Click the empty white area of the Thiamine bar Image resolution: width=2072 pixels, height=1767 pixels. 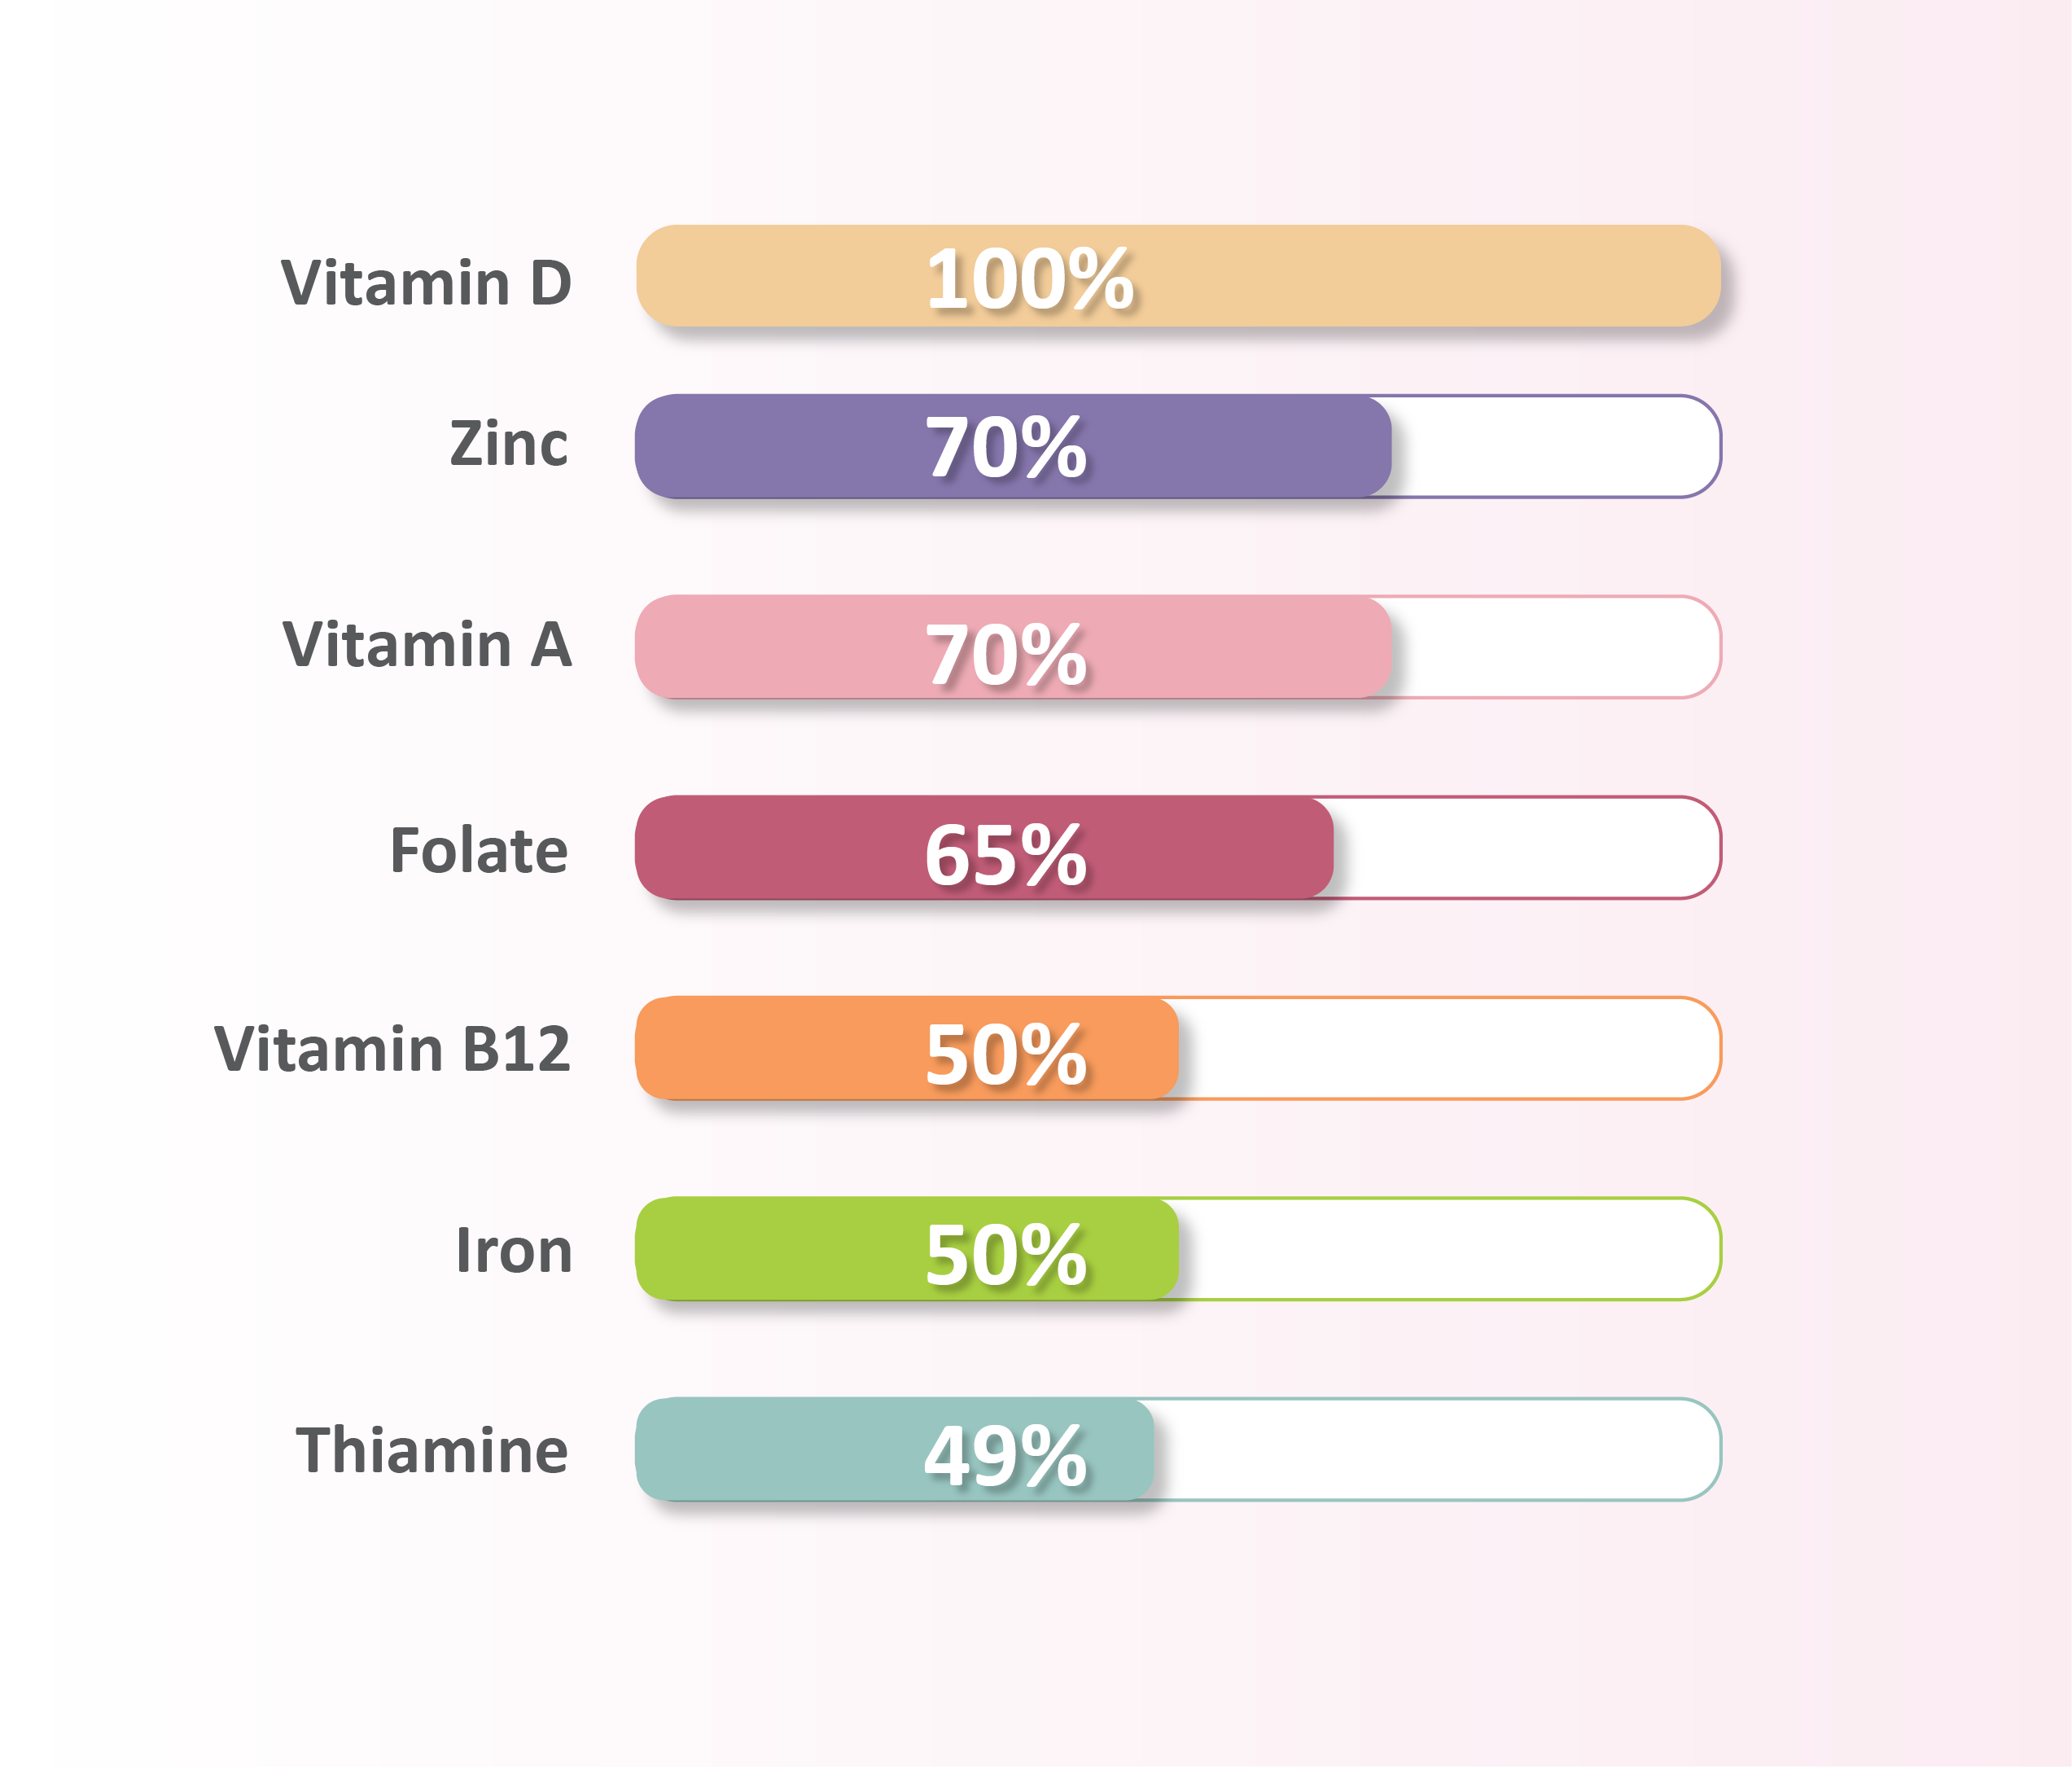1435,1449
